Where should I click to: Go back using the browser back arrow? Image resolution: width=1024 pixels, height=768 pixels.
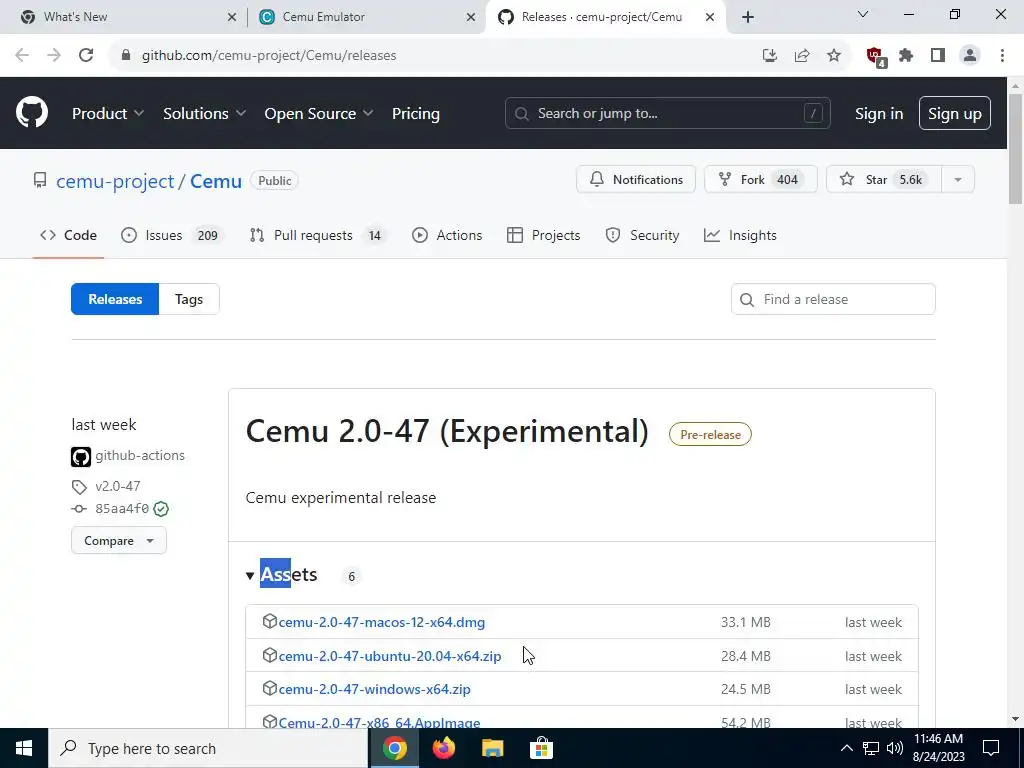click(22, 56)
